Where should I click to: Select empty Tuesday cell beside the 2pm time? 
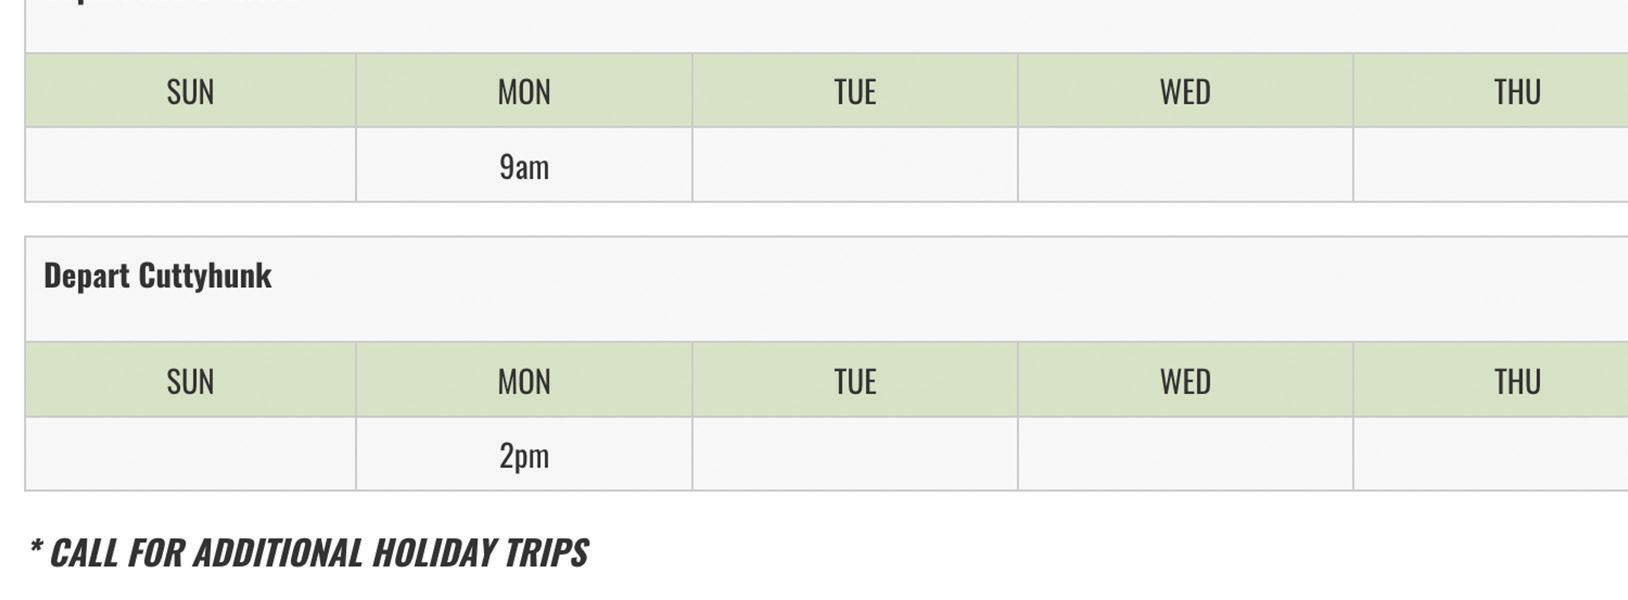click(855, 454)
